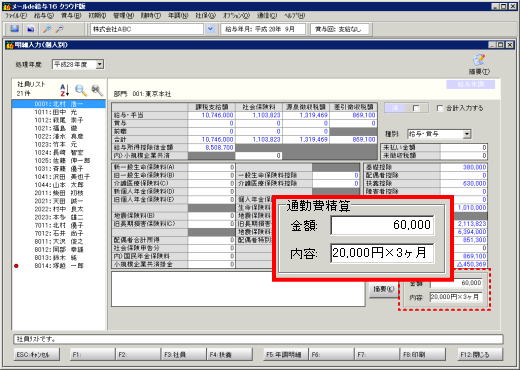The height and width of the screenshot is (370, 520).
Task: Click the second magnifier icon with tools
Action: (x=97, y=90)
